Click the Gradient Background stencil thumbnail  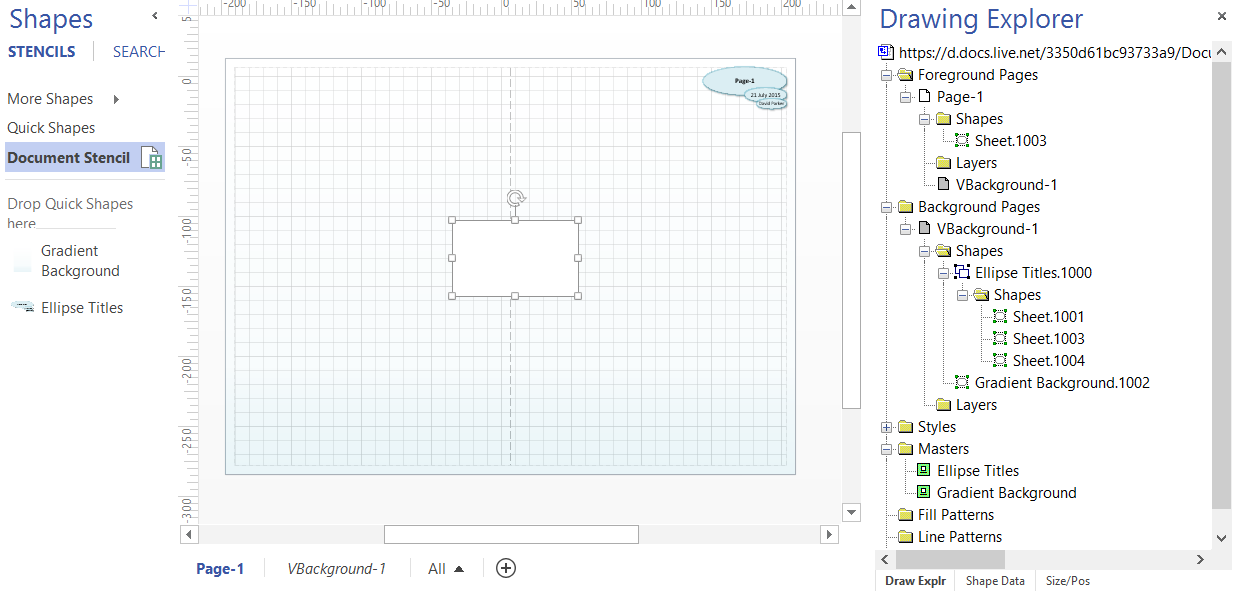point(22,262)
